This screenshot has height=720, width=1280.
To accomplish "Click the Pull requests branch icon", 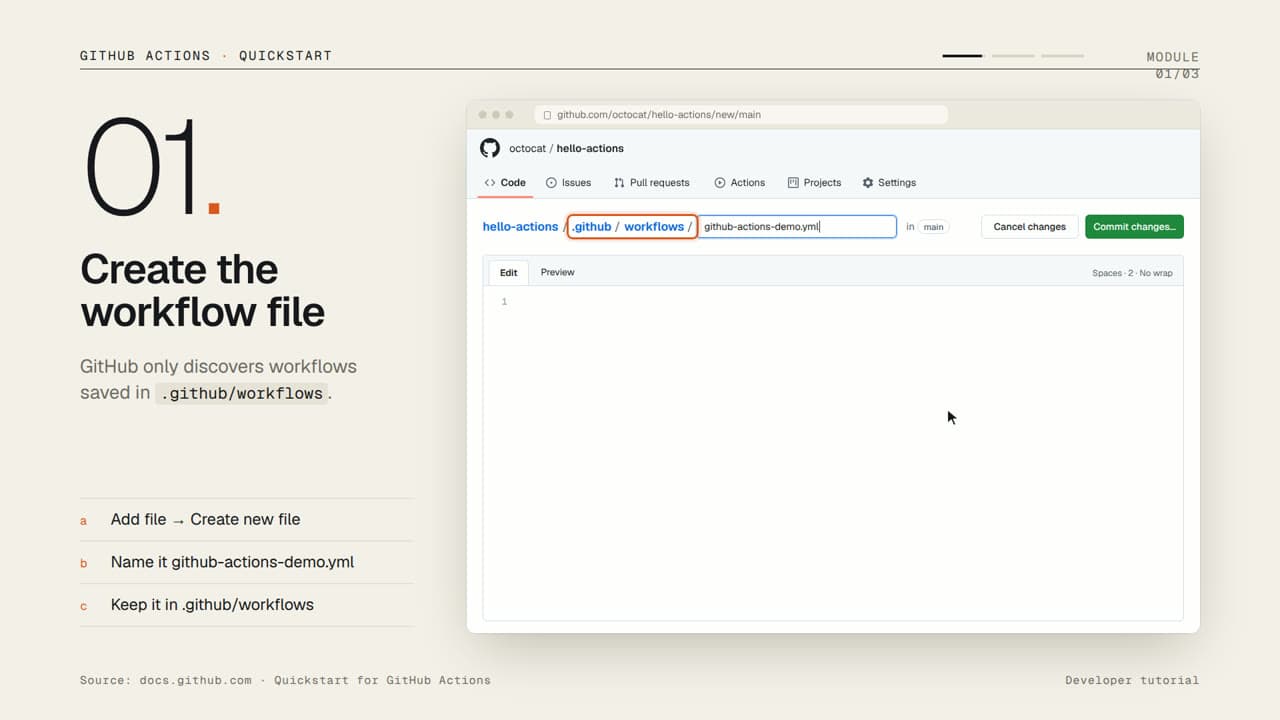I will (x=619, y=183).
